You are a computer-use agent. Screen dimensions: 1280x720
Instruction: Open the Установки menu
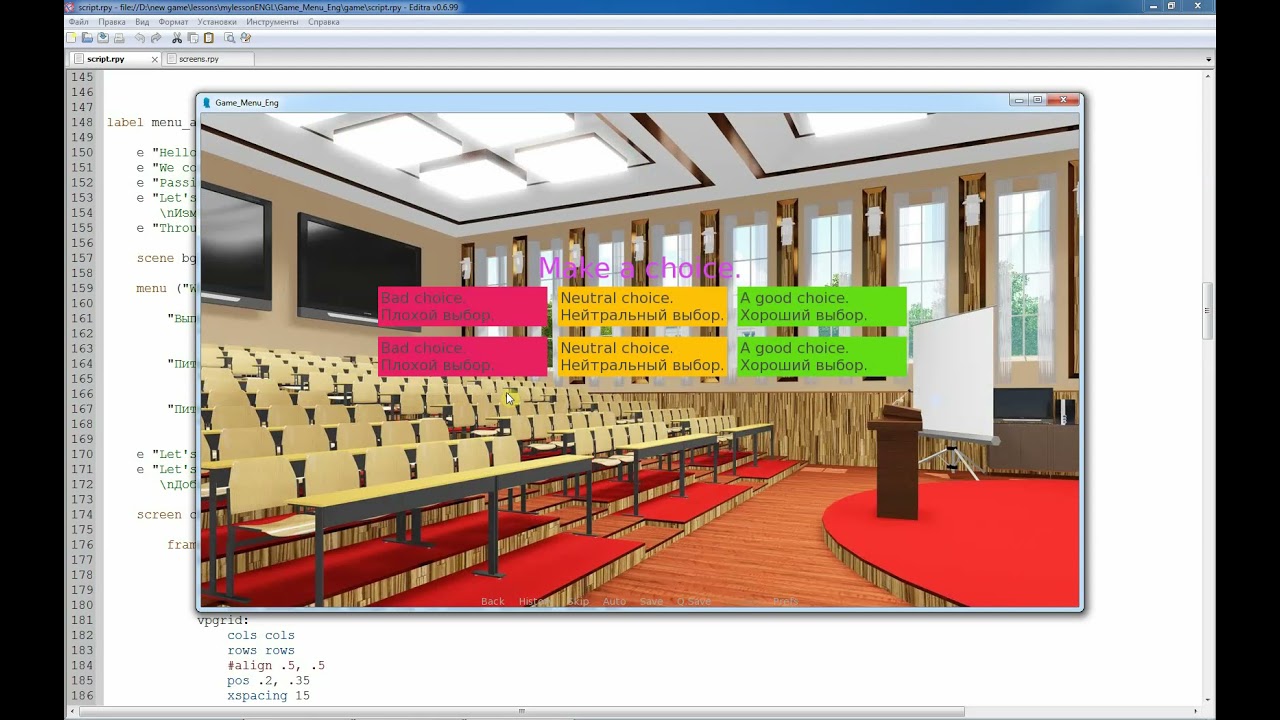point(217,21)
